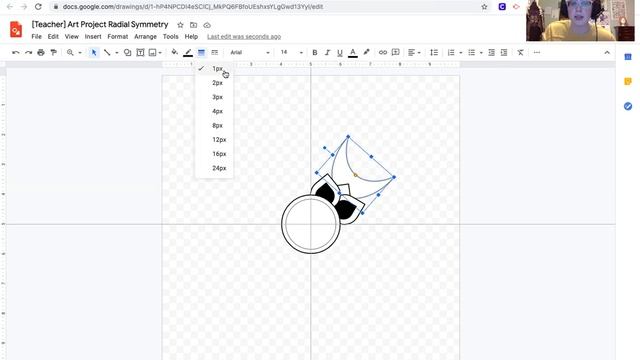Increase indent

[x=504, y=53]
